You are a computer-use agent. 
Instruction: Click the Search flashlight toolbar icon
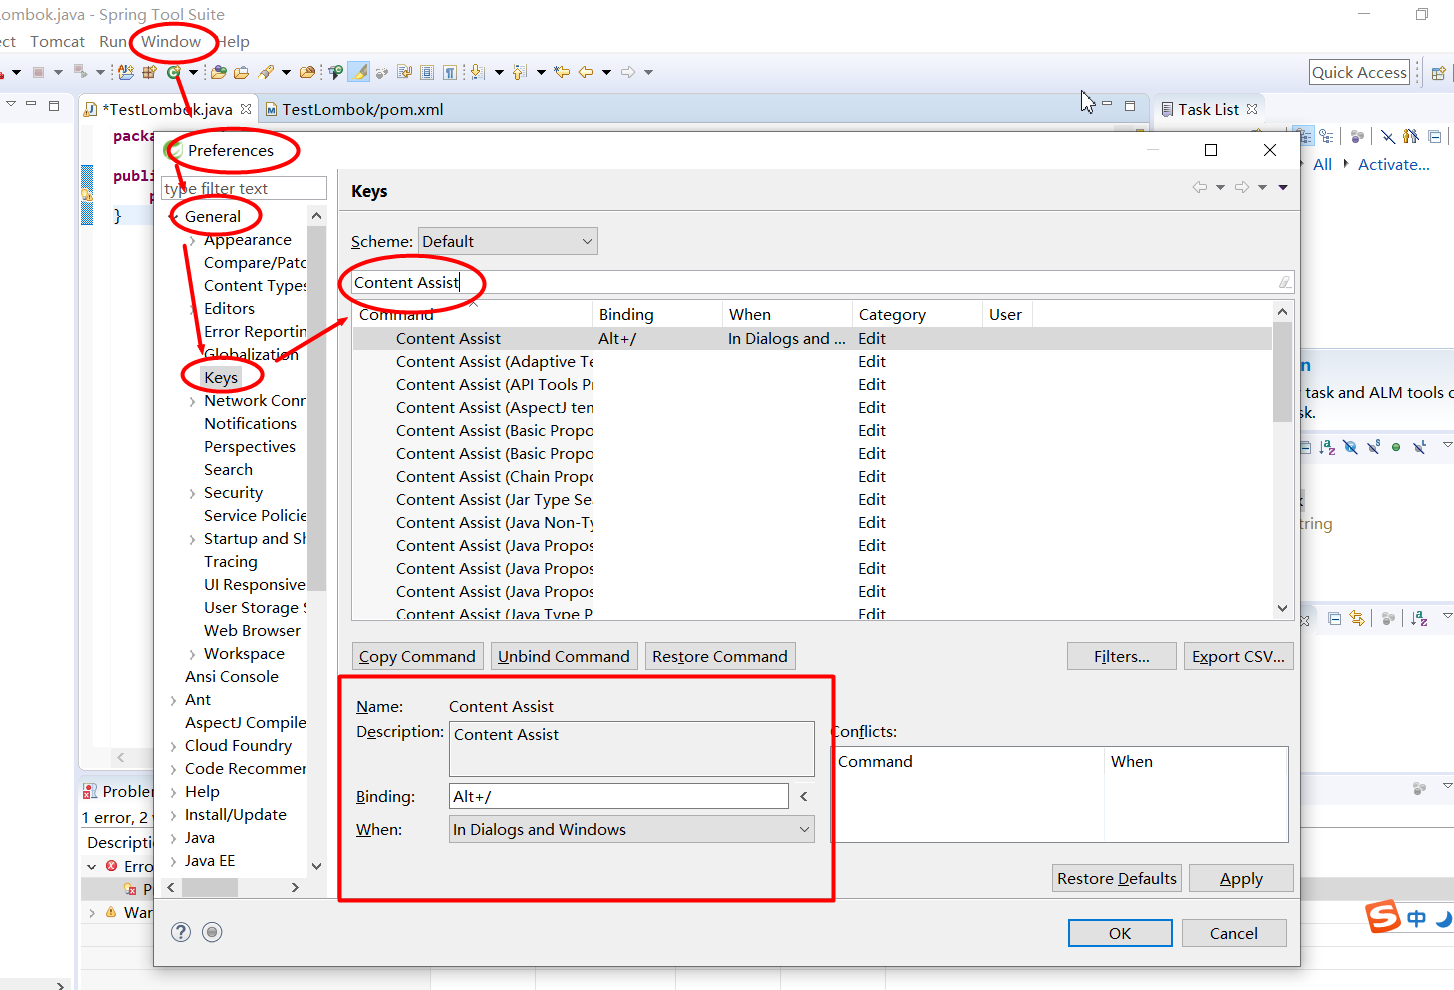click(266, 72)
